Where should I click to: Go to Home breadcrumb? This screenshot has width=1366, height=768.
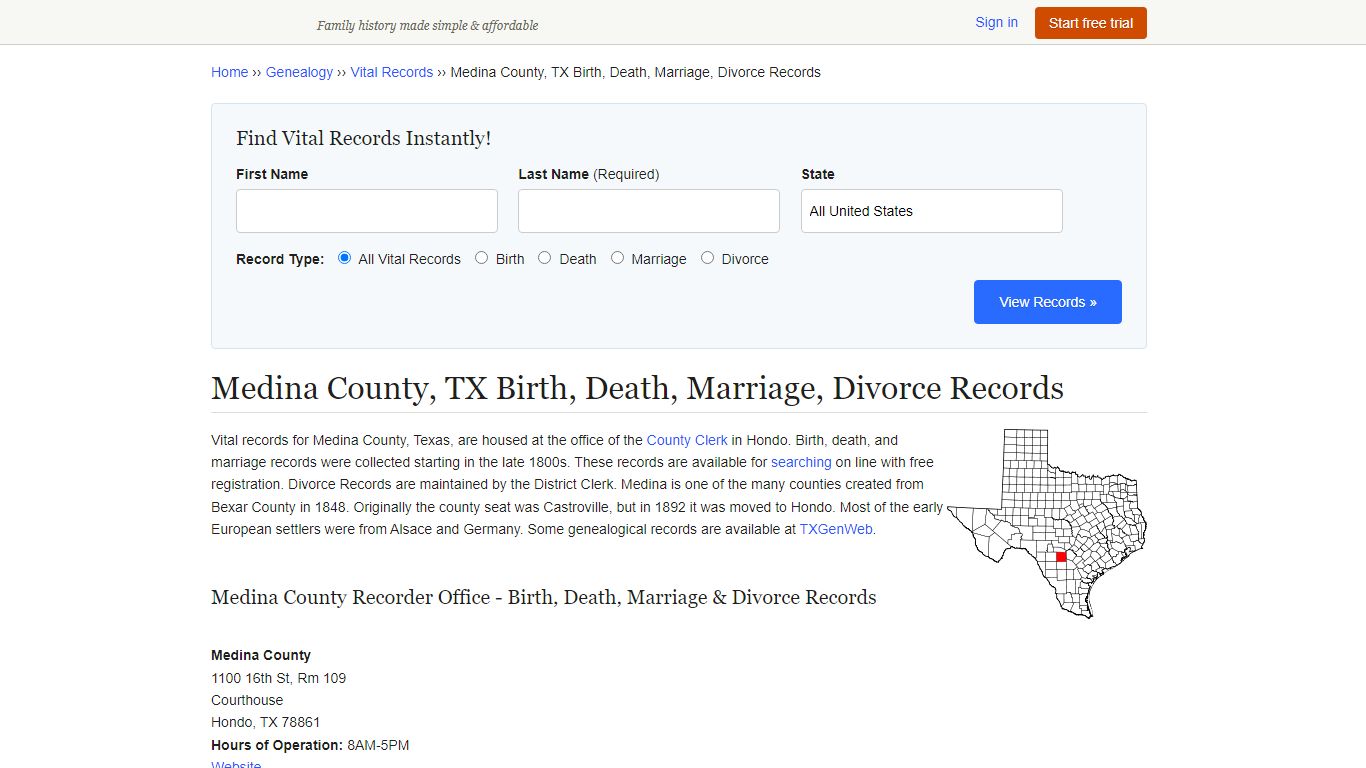[x=229, y=72]
